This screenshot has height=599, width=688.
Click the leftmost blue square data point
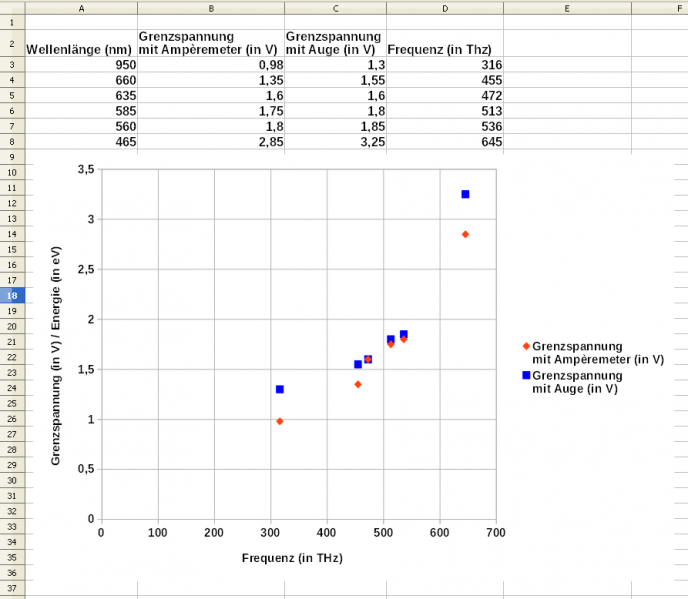click(280, 389)
